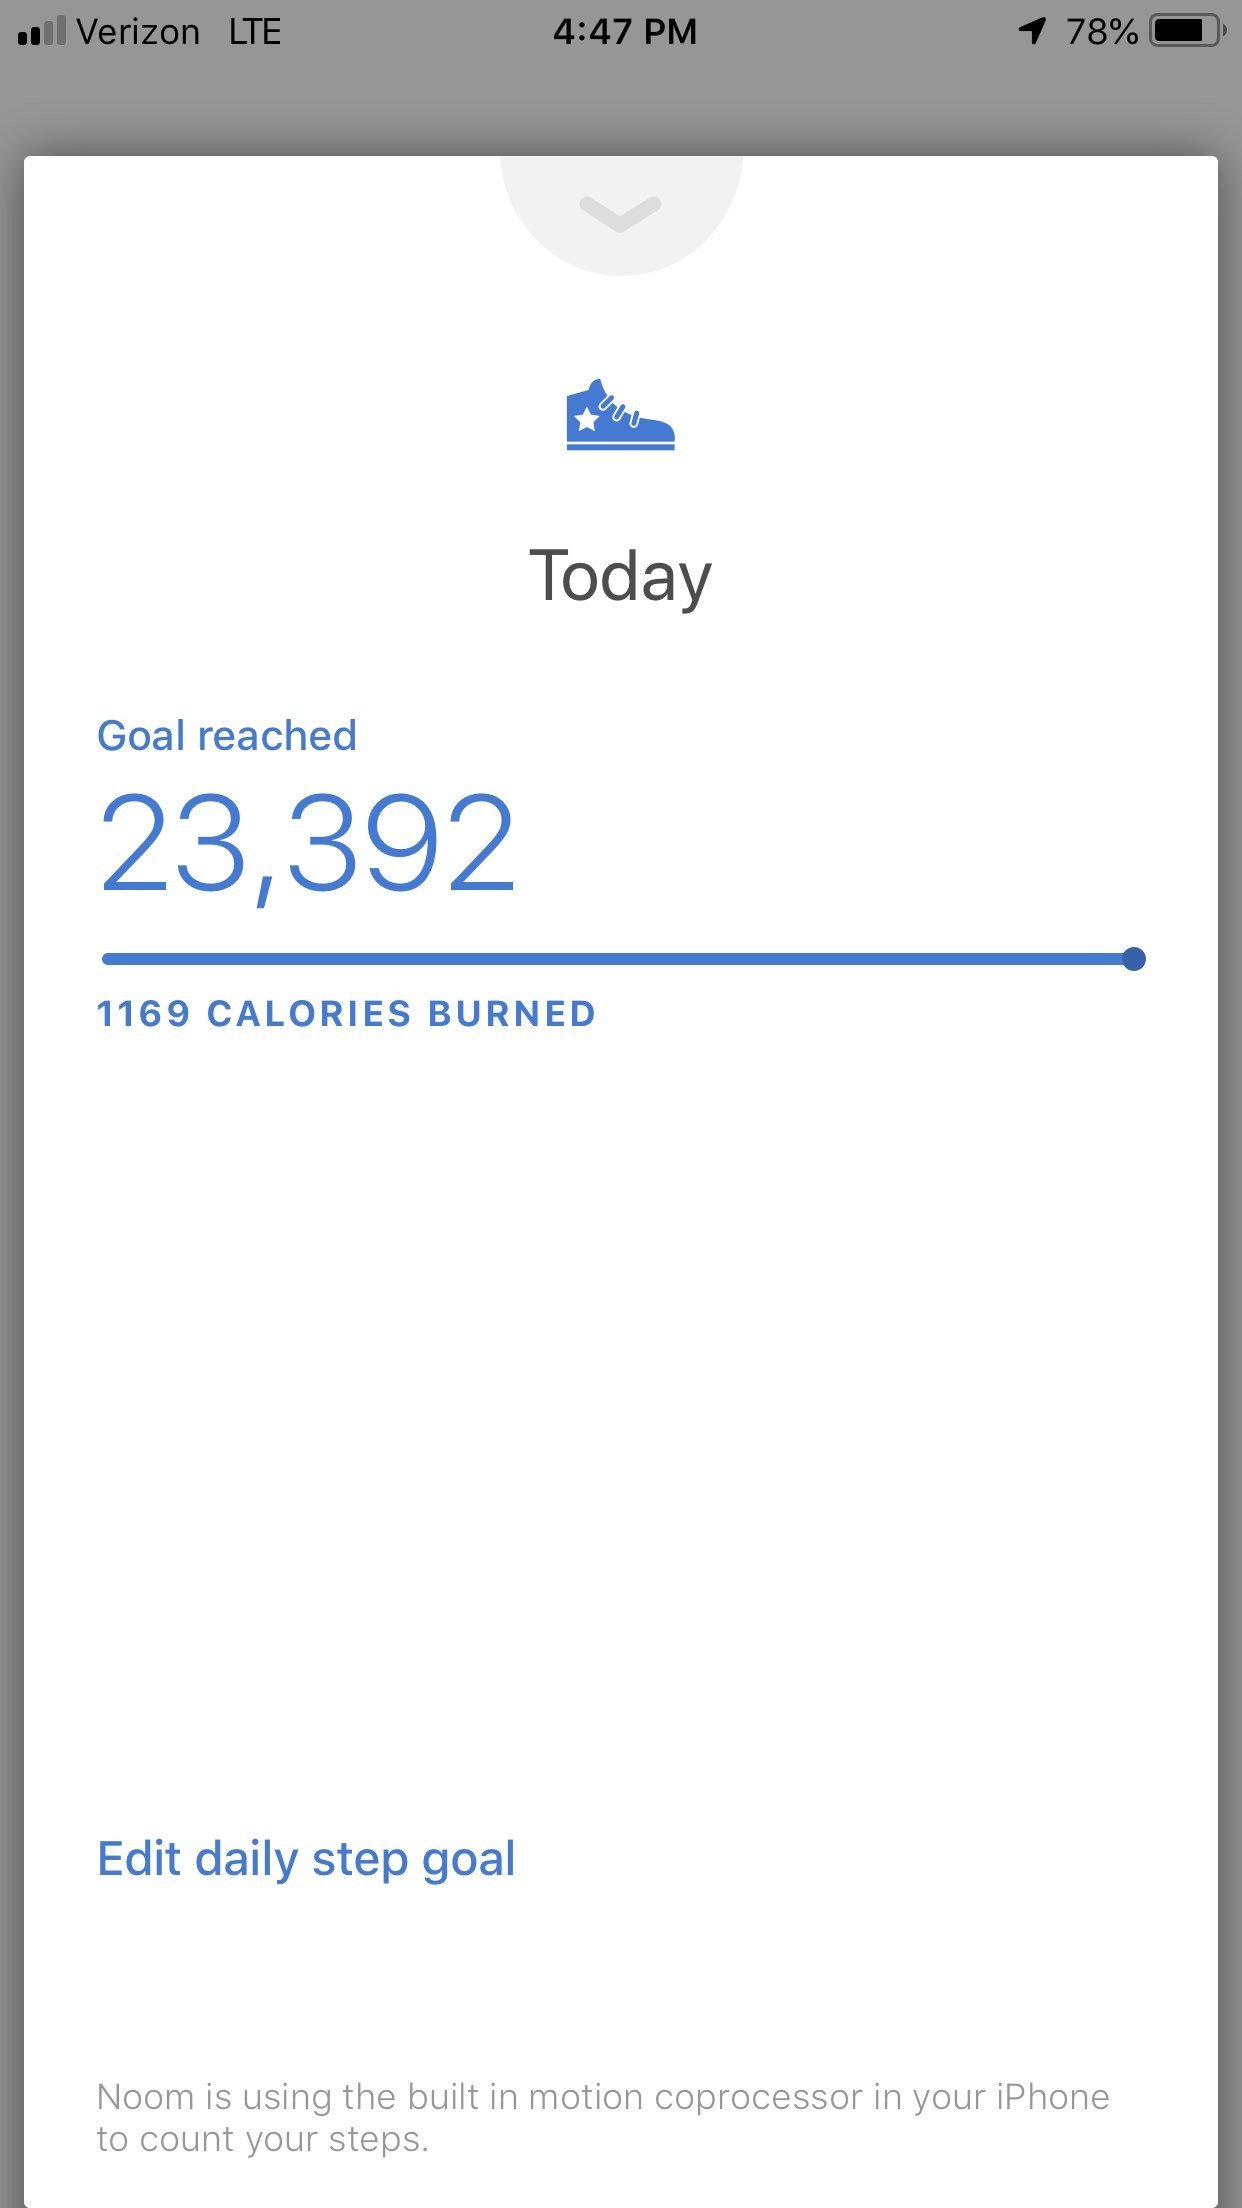The image size is (1242, 2208).
Task: Tap the battery icon in status bar
Action: (1187, 31)
